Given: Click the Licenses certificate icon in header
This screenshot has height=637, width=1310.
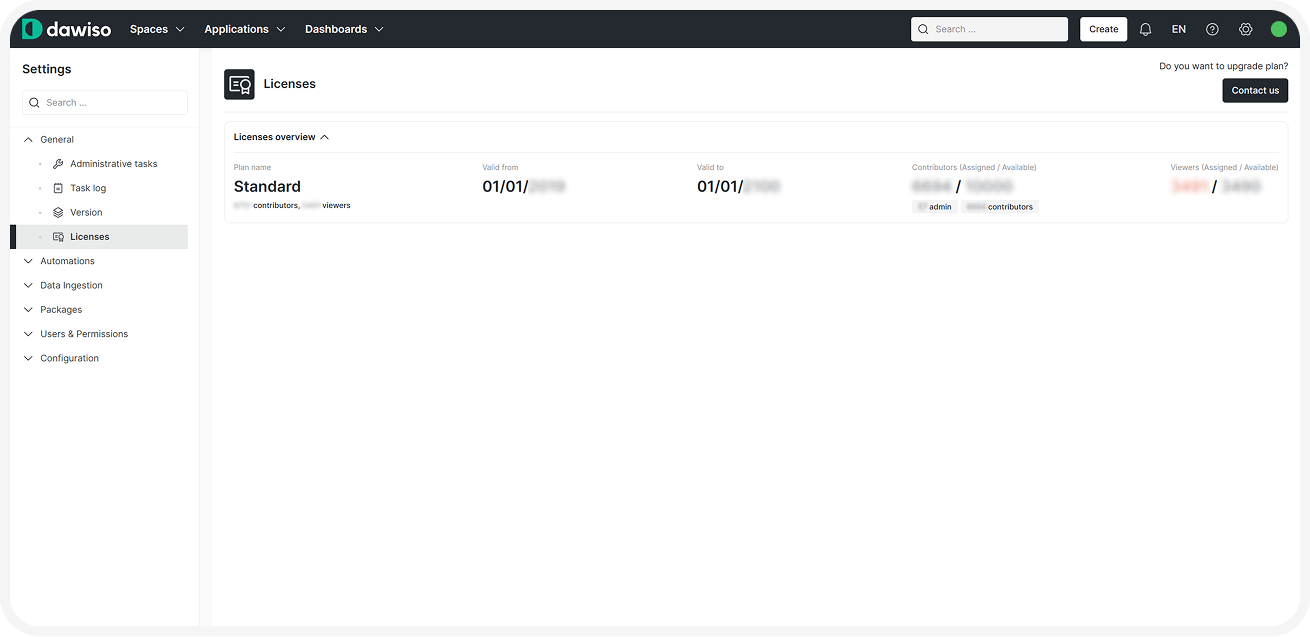Looking at the screenshot, I should [239, 85].
